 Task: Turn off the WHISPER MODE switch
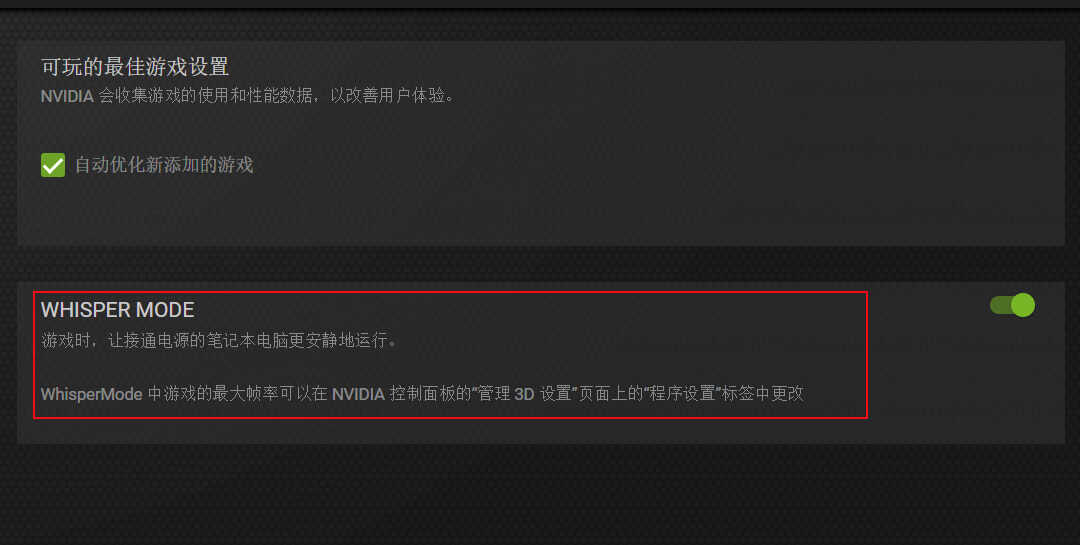(x=1012, y=305)
